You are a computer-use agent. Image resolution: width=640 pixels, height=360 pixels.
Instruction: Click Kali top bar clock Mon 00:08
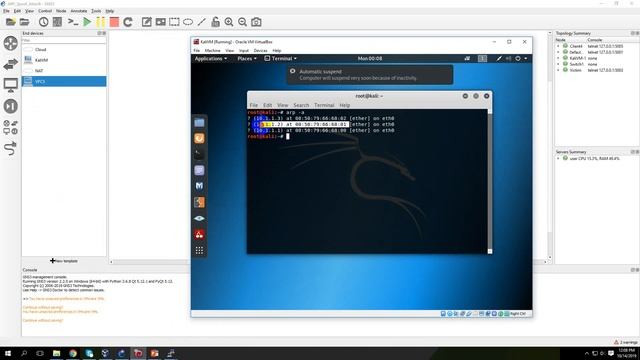(x=370, y=58)
